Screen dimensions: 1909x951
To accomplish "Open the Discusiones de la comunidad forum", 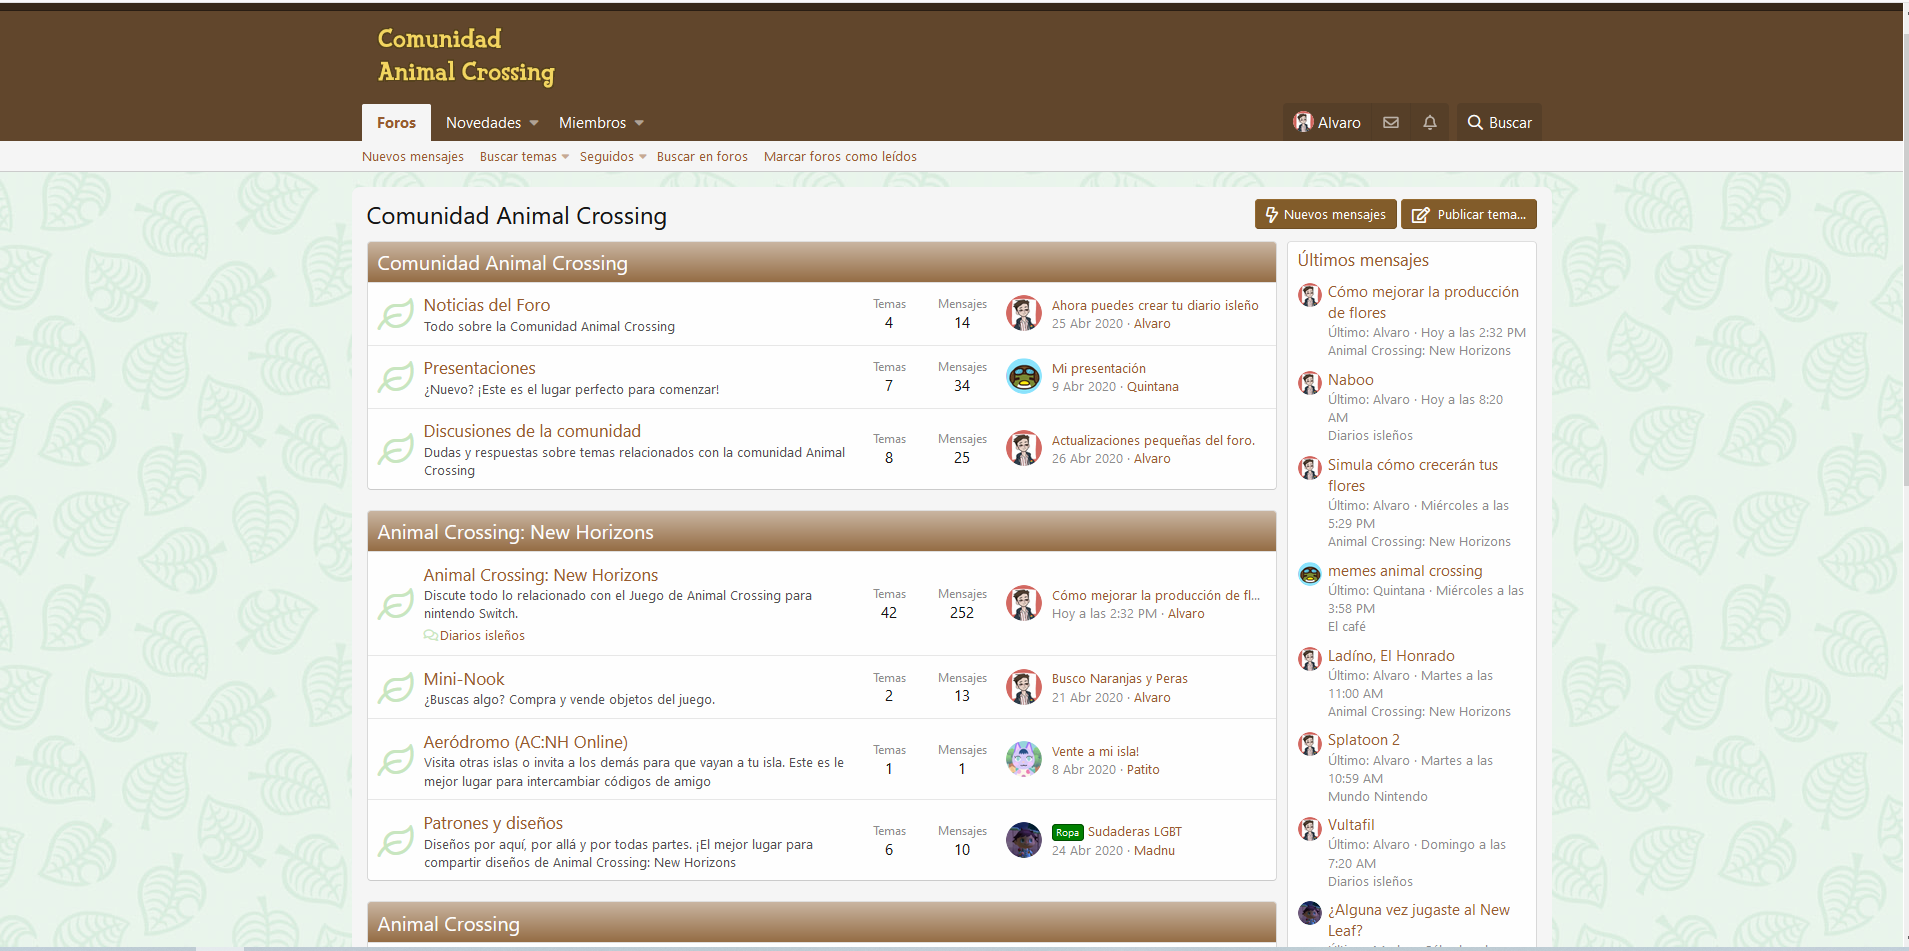I will (532, 431).
